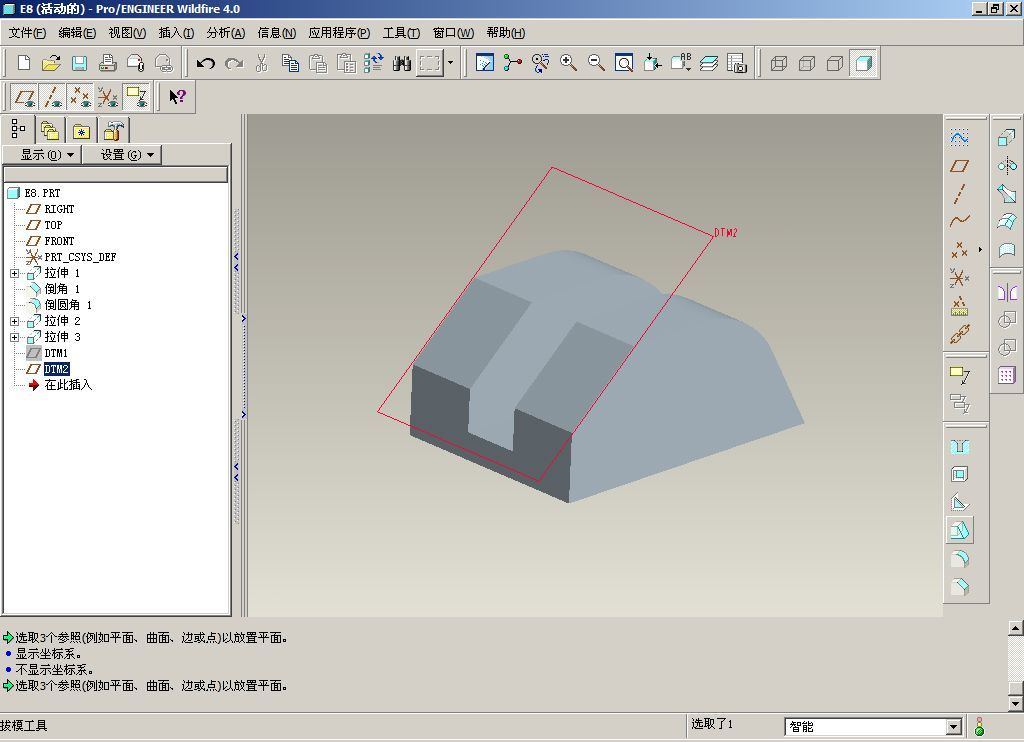The image size is (1024, 742).
Task: Expand the 拉伸 2 feature
Action: (x=14, y=321)
